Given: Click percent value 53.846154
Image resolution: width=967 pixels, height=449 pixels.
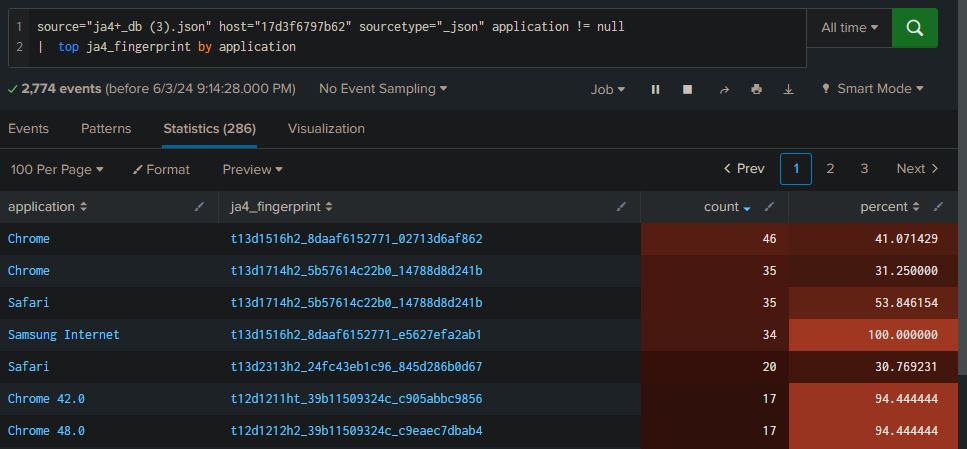Looking at the screenshot, I should pos(907,303).
